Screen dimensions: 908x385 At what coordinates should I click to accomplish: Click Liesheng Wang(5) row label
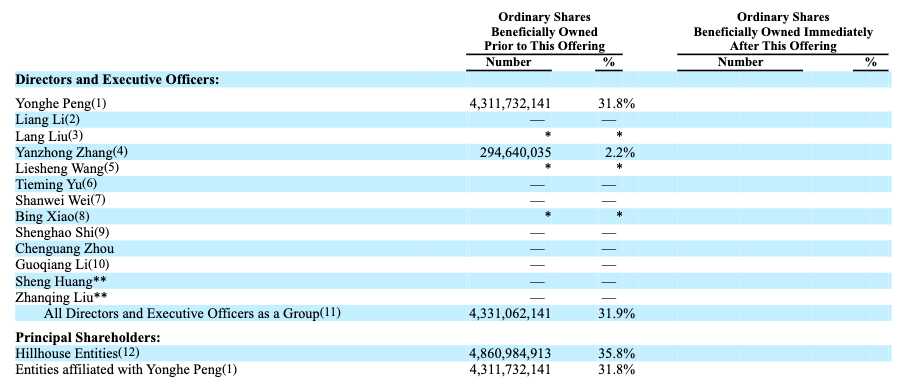click(x=67, y=168)
